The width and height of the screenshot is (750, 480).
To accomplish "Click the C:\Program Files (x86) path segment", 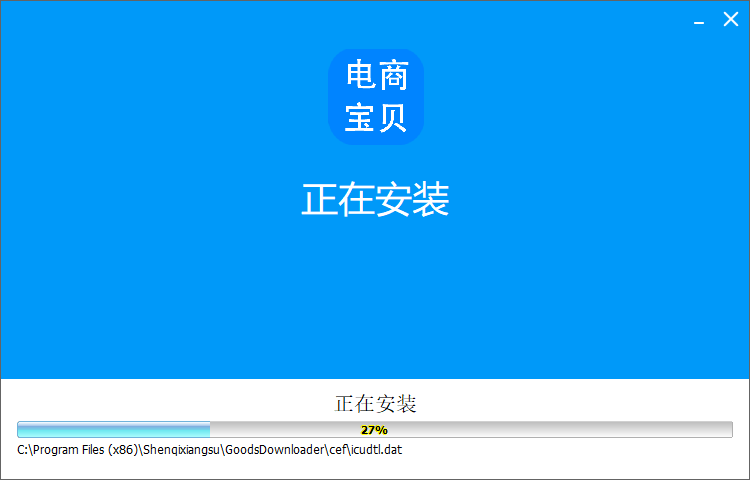I will (76, 450).
